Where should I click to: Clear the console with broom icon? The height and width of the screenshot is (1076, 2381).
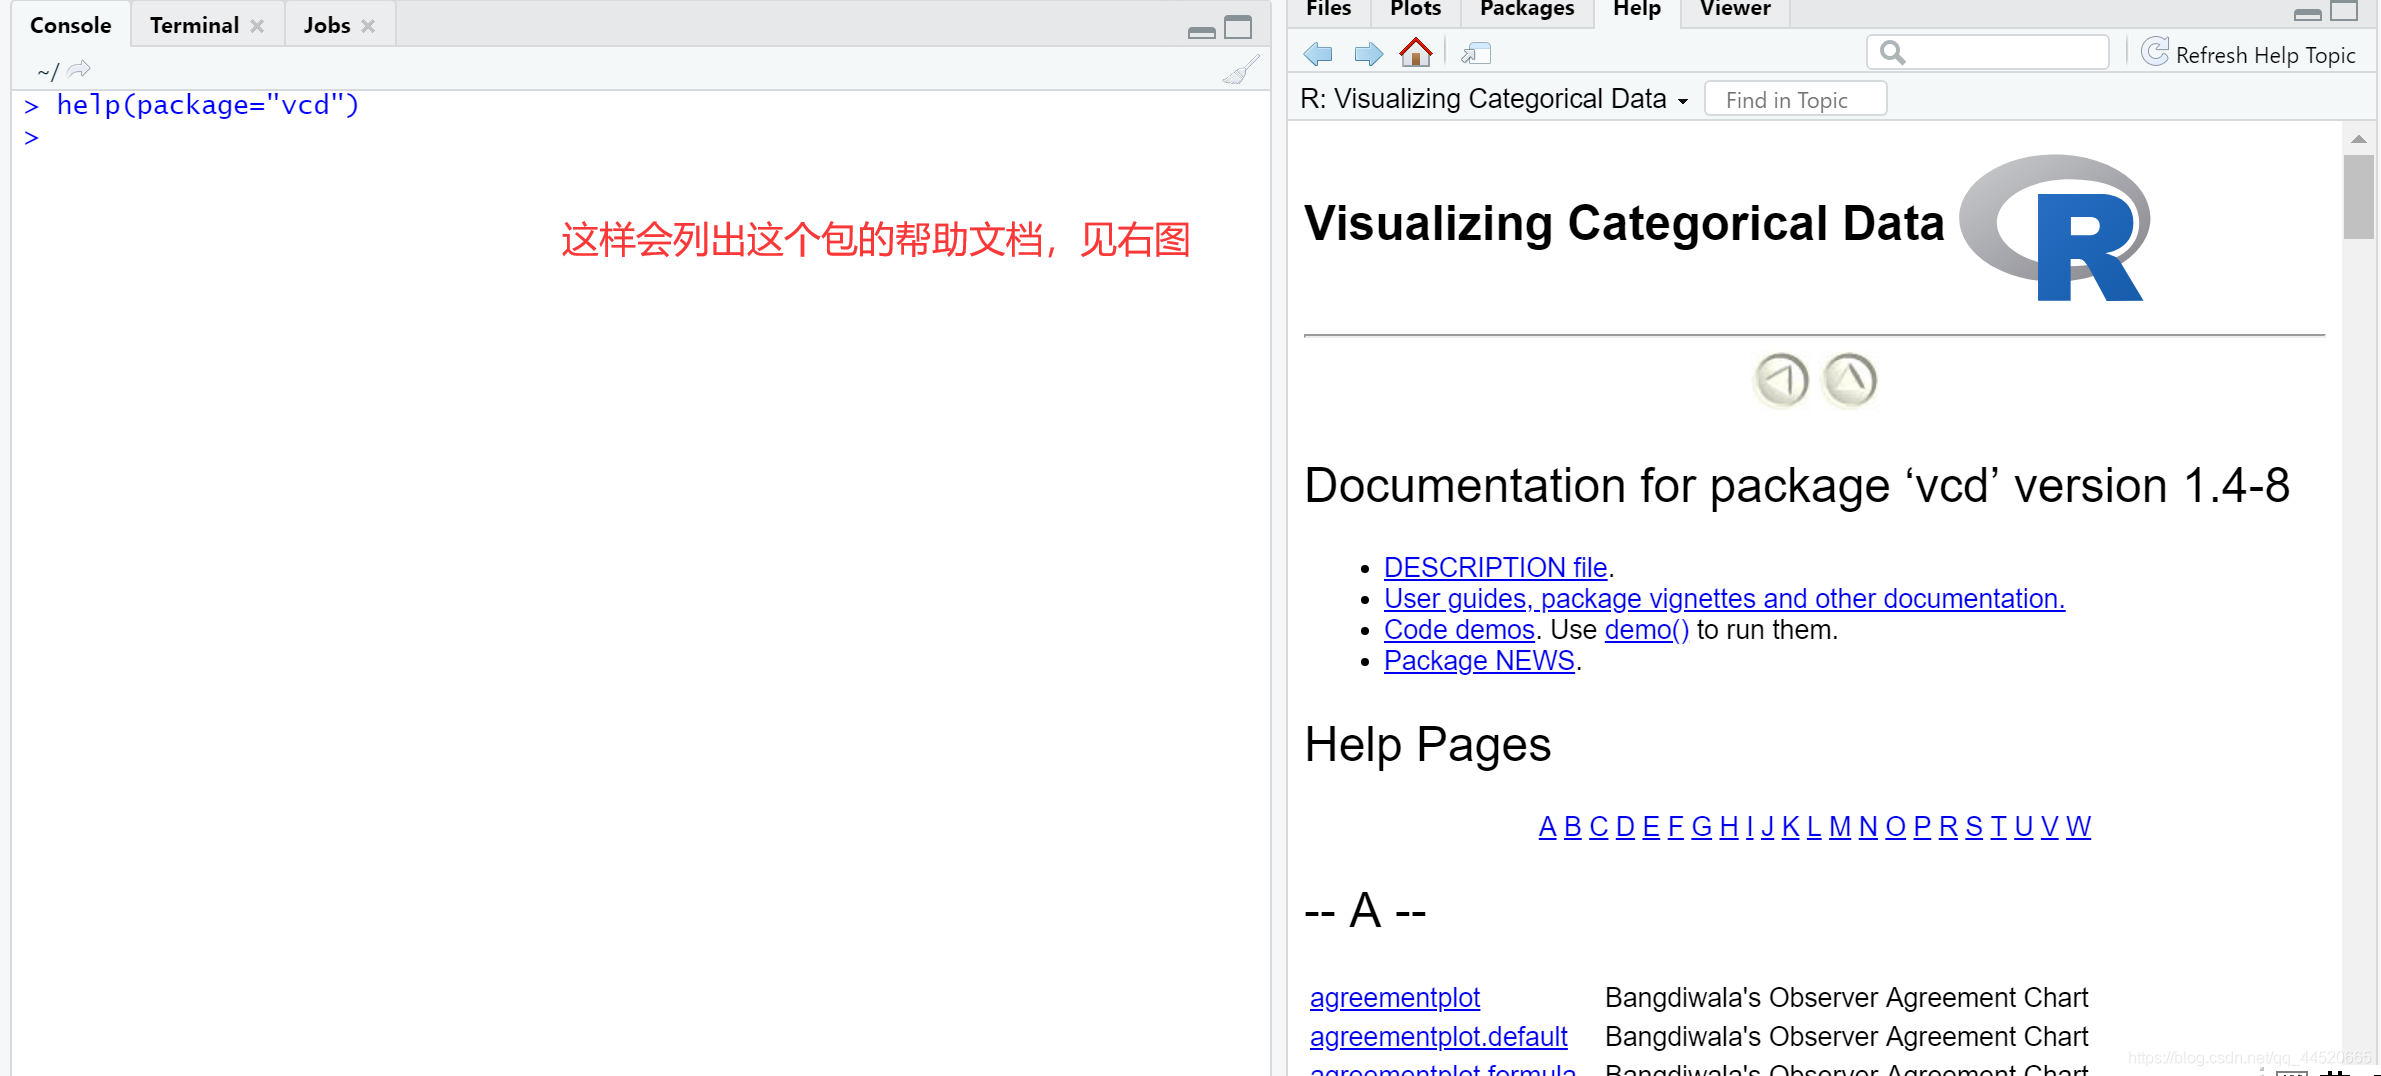point(1240,70)
